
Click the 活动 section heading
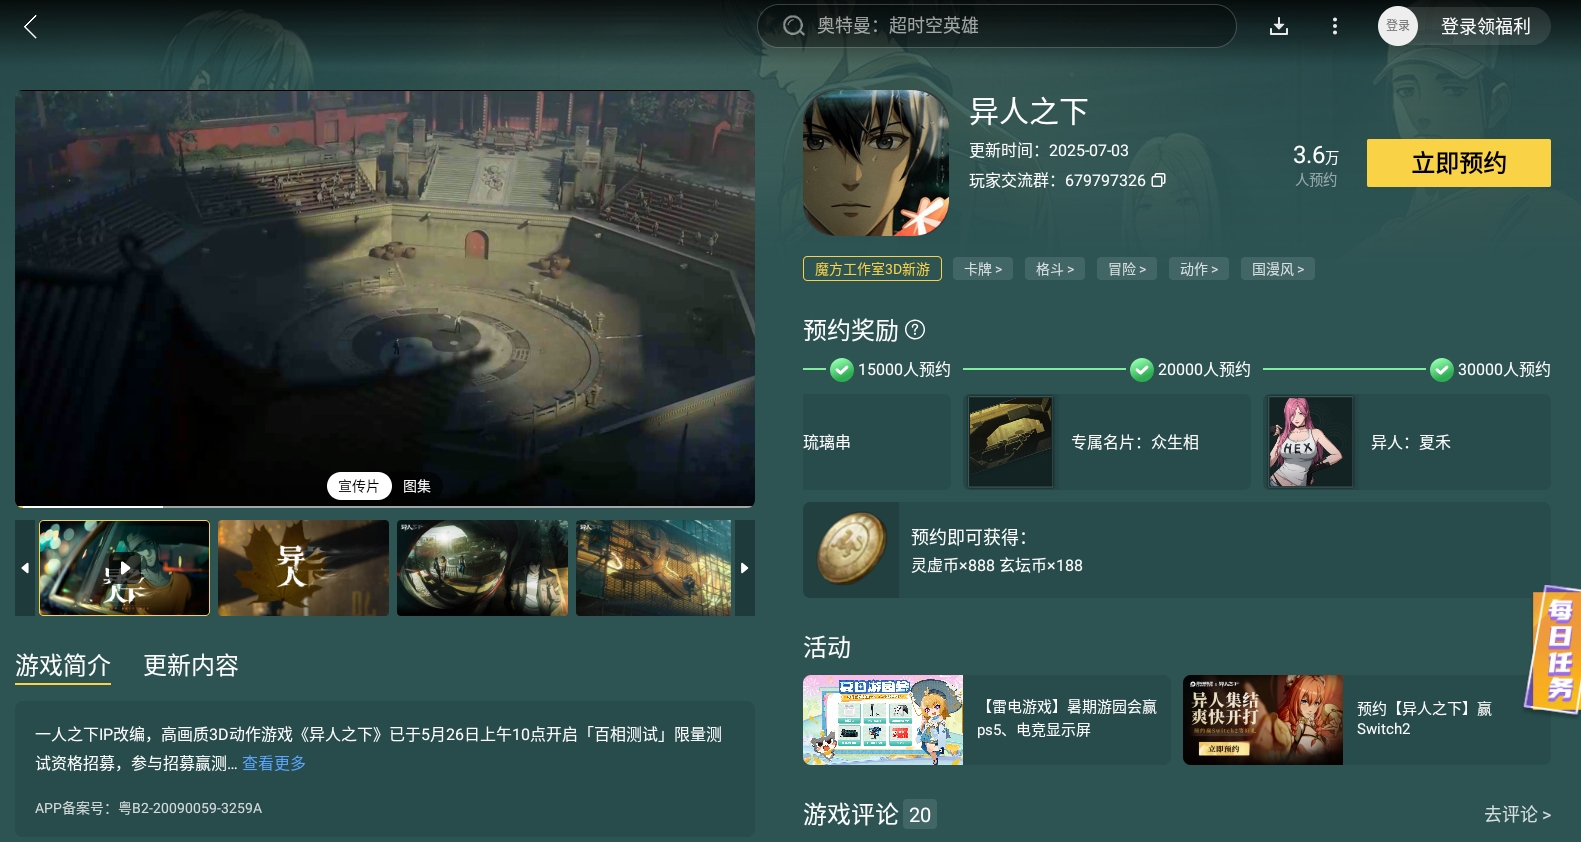(x=827, y=648)
